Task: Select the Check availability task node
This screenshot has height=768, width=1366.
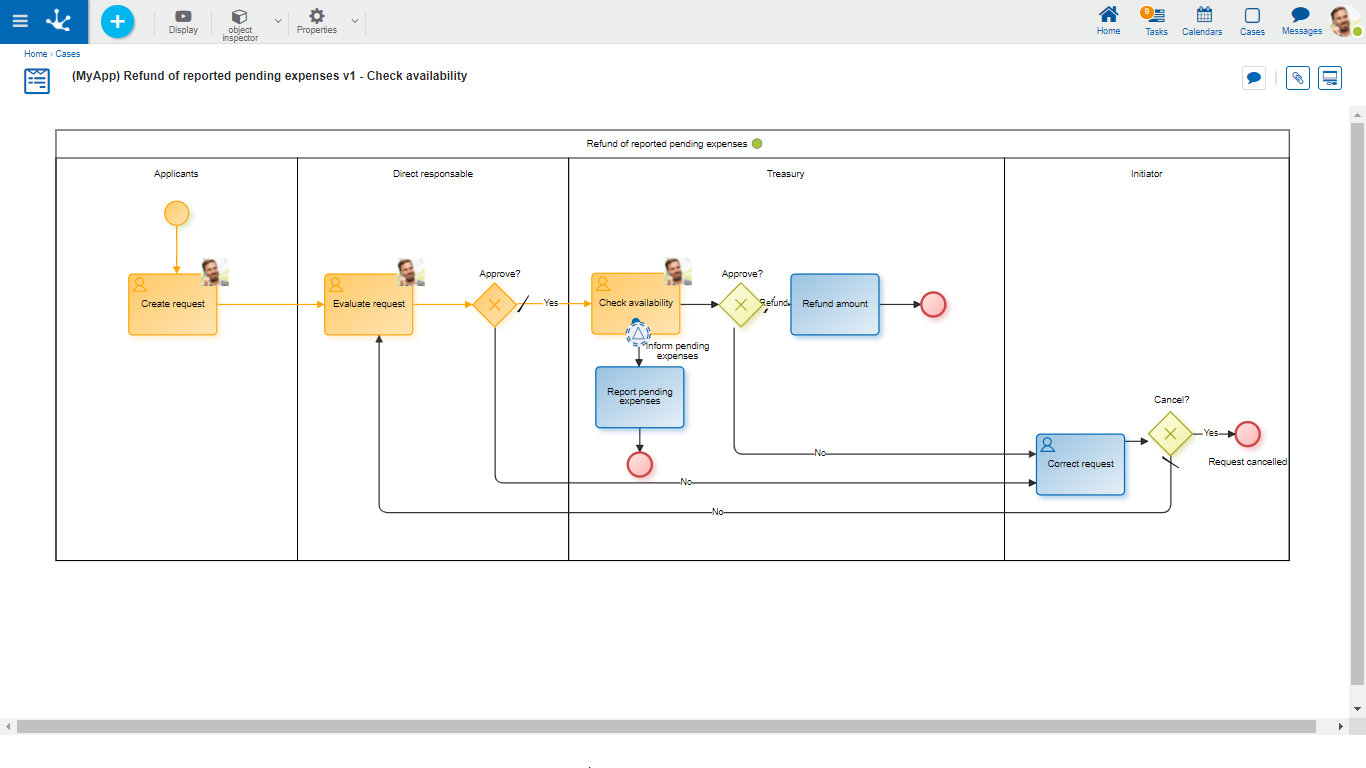Action: point(635,304)
